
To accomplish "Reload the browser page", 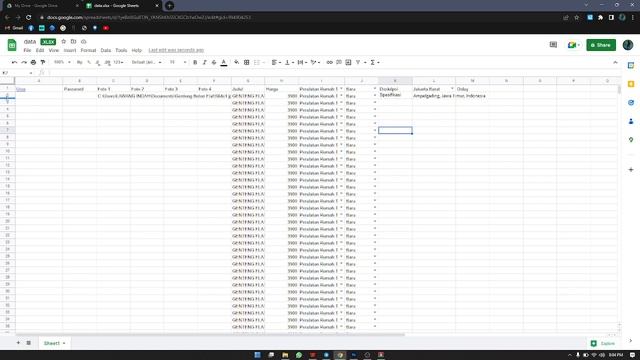I will click(29, 18).
